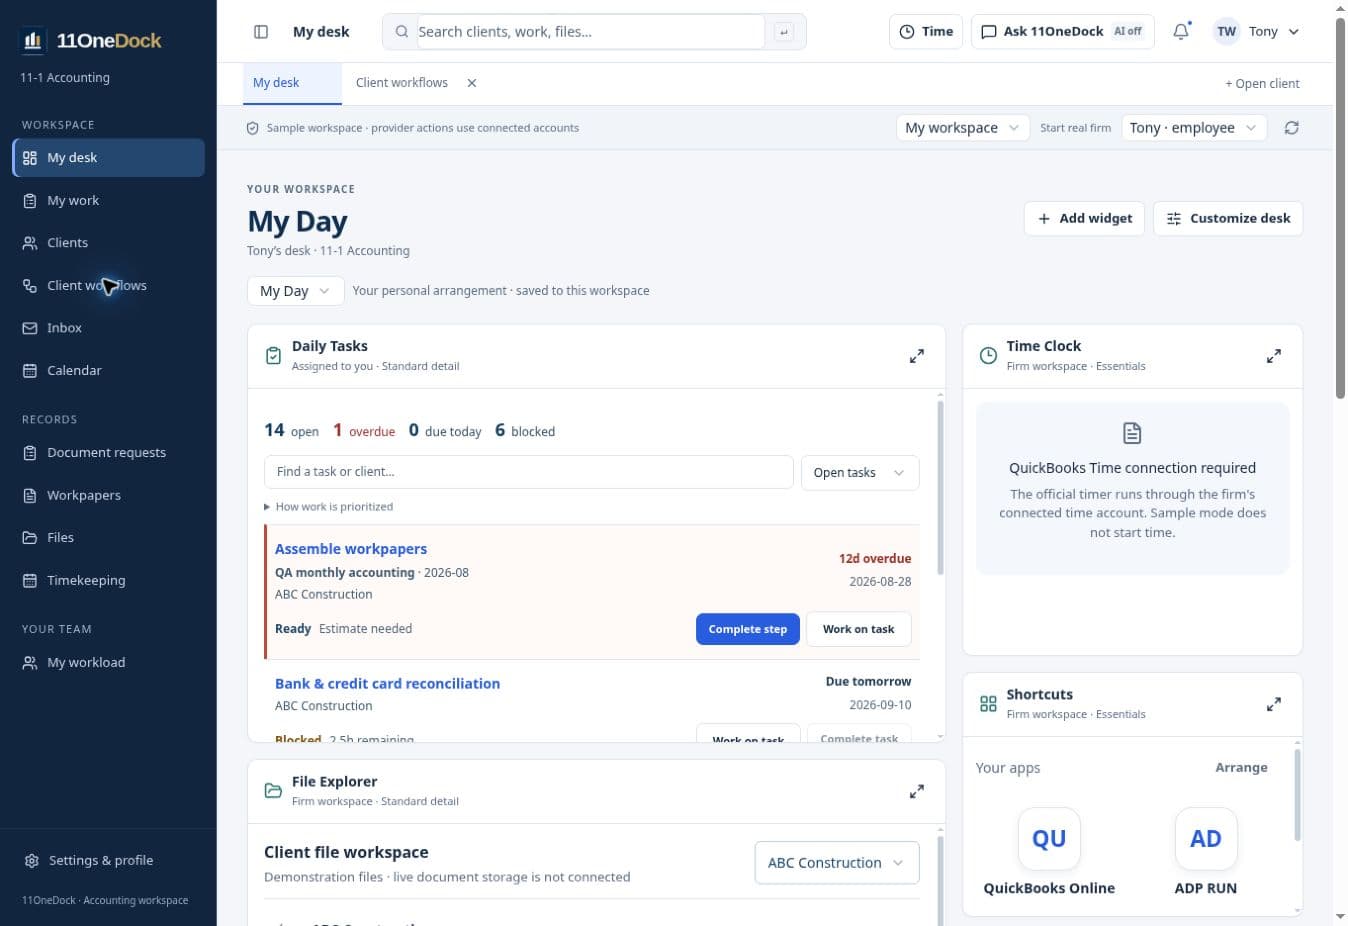Click the Daily Tasks widget scrollbar
Screen dimensions: 1348x926
pos(940,487)
